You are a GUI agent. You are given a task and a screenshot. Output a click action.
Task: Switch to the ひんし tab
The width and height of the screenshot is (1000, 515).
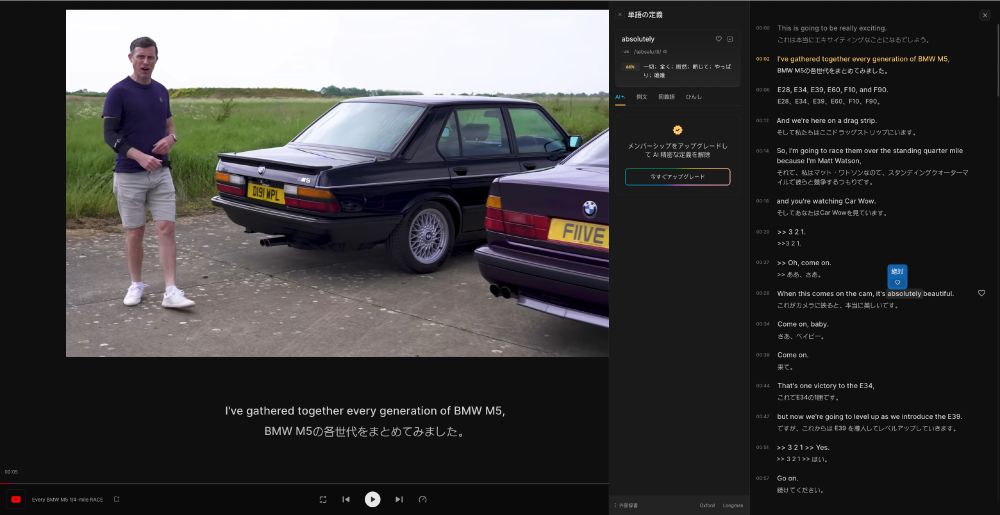694,97
